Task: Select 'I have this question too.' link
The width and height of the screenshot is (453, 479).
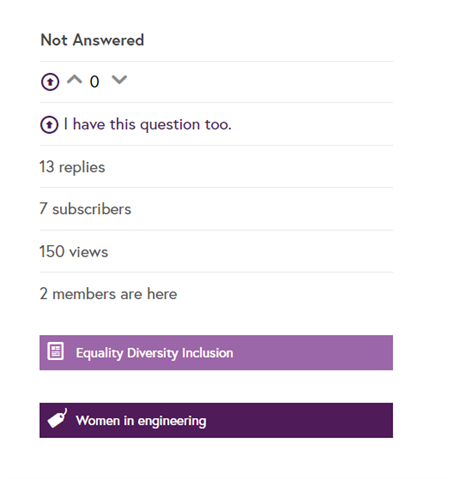Action: coord(147,125)
